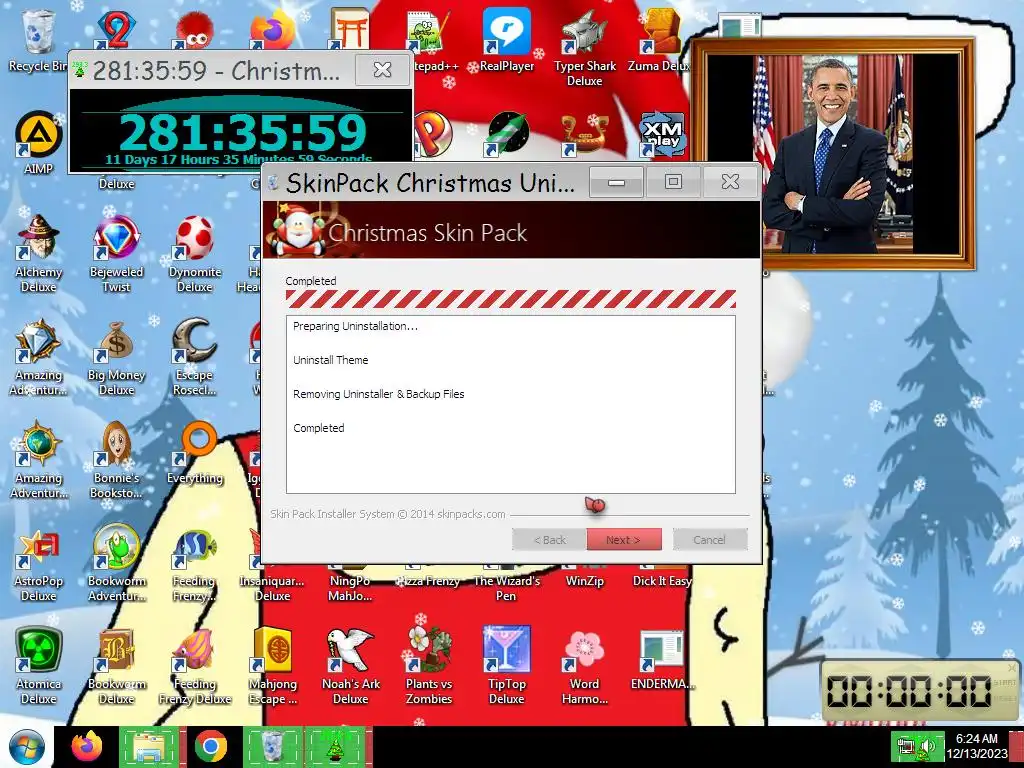Open Alchemy Deluxe desktop shortcut

click(x=38, y=253)
